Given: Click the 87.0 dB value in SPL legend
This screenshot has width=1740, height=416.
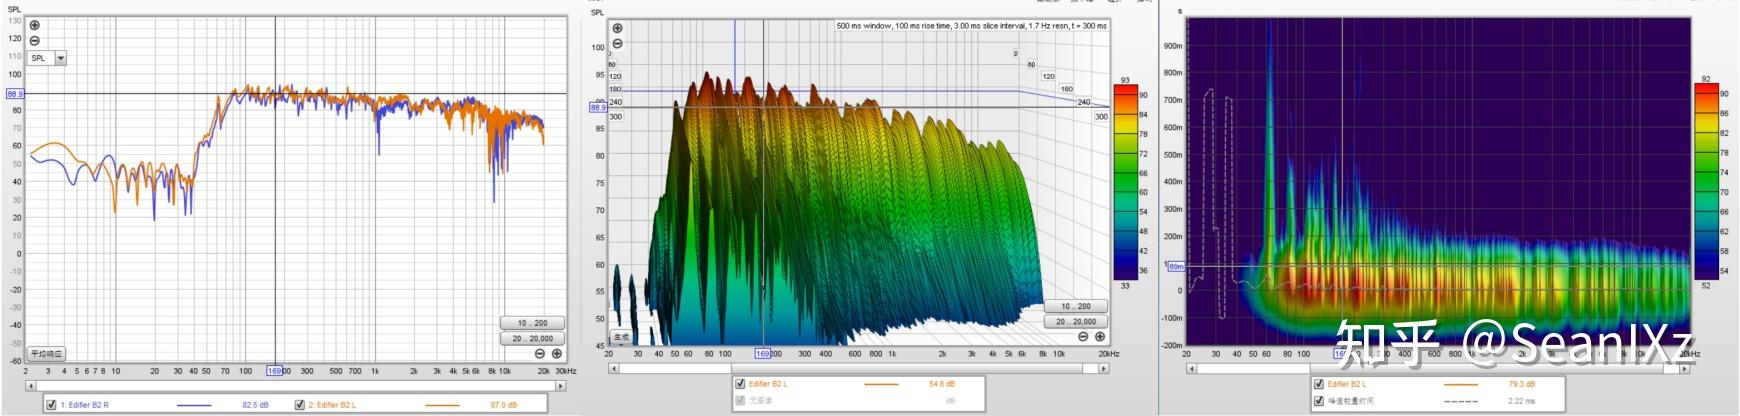Looking at the screenshot, I should [503, 405].
